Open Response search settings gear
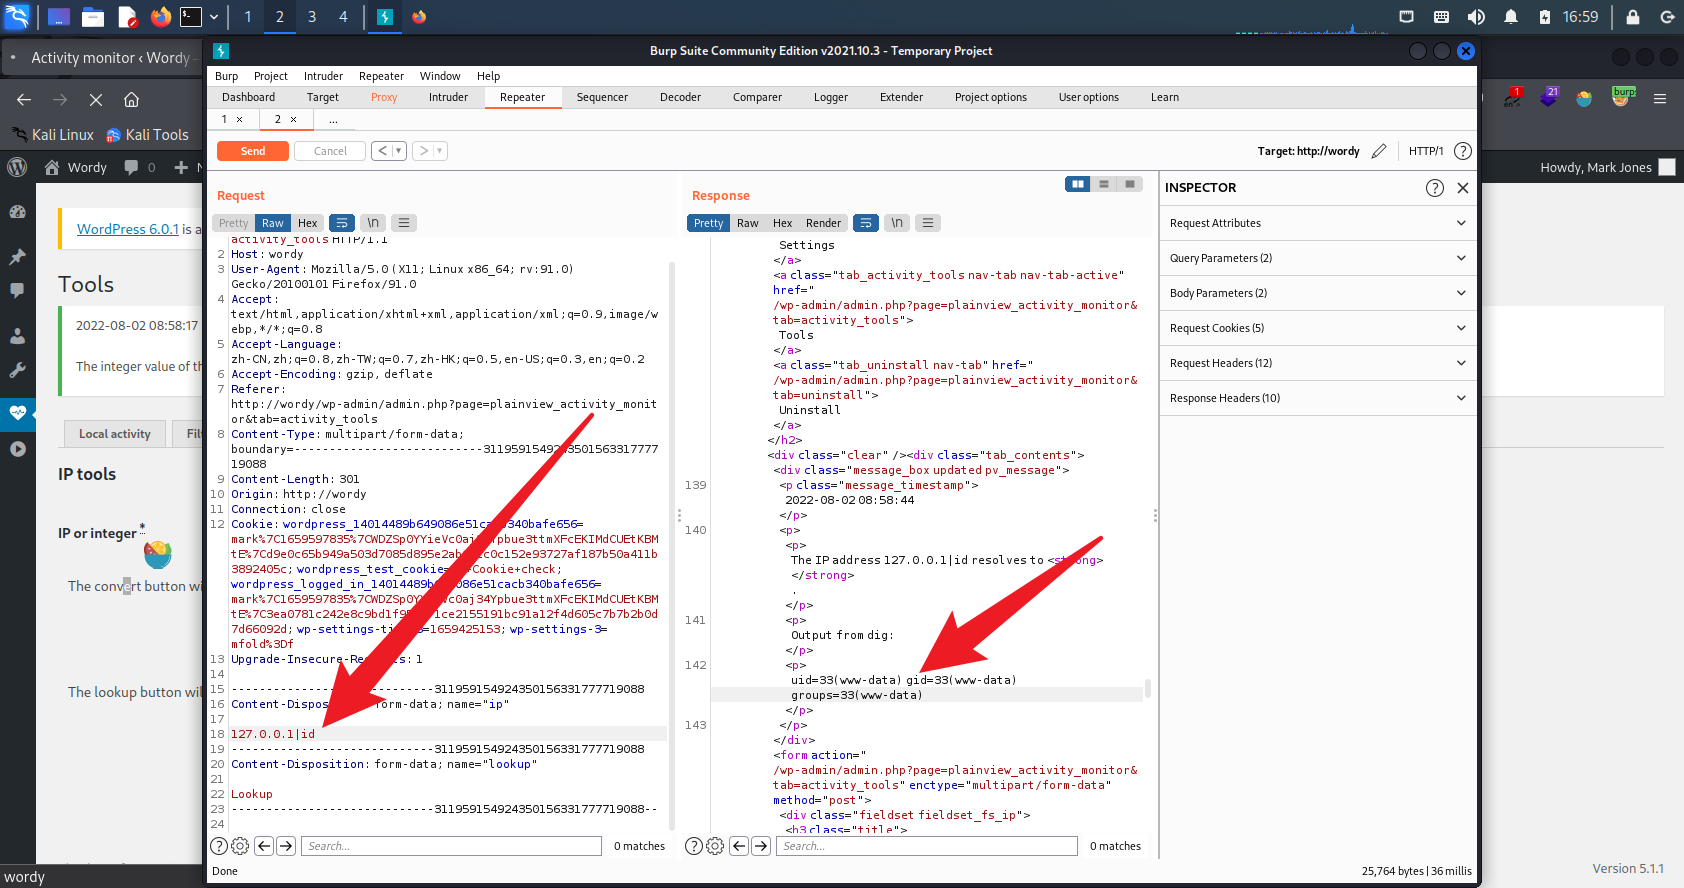Viewport: 1684px width, 888px height. [715, 846]
